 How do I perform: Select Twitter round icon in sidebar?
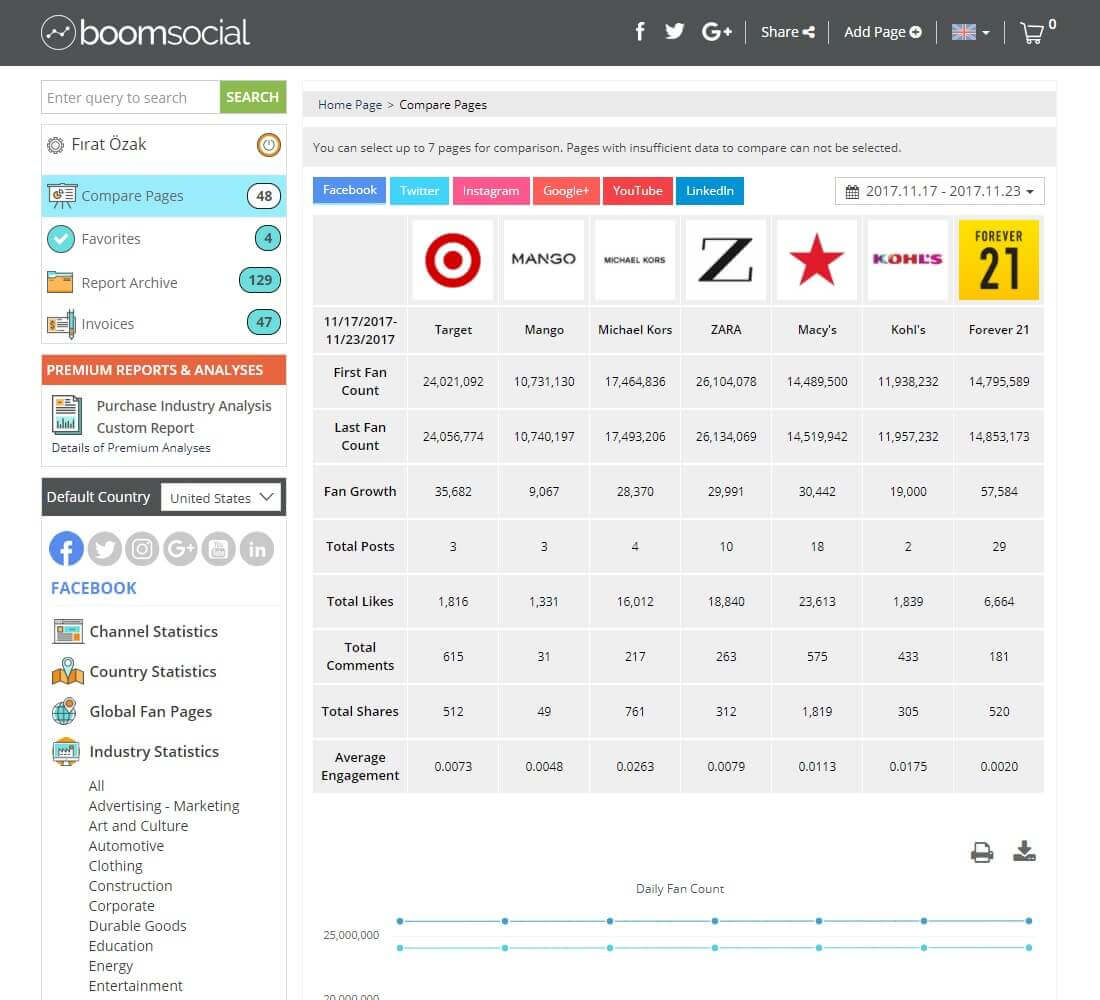[x=105, y=549]
